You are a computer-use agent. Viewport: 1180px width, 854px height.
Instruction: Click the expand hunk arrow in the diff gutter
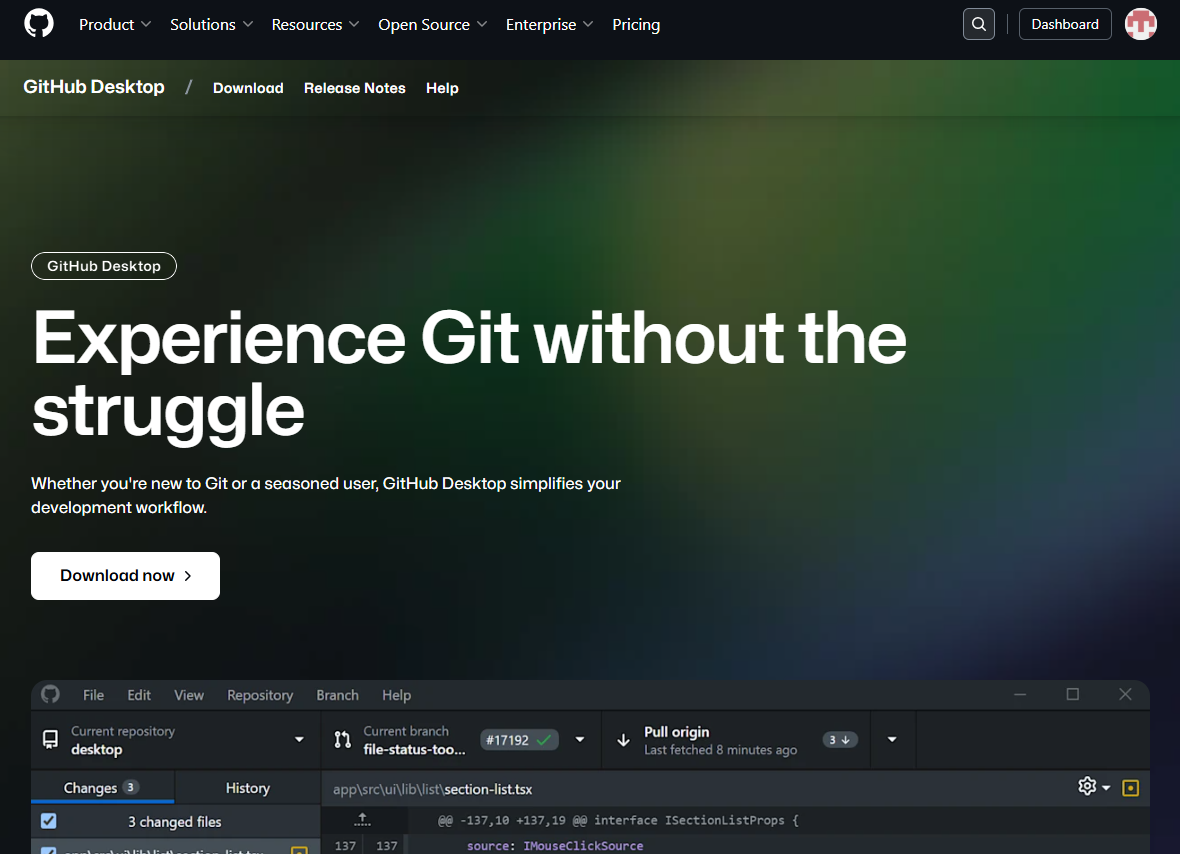tap(362, 820)
